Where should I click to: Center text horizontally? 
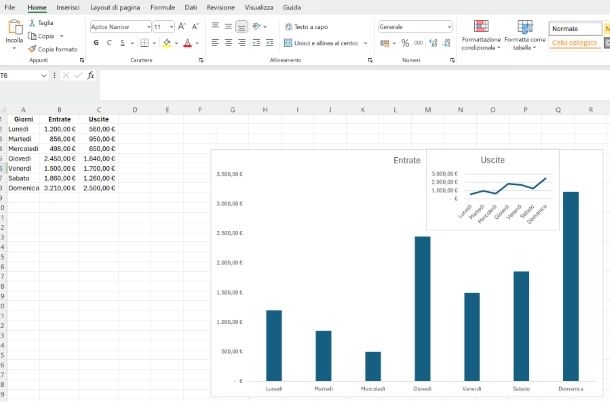tap(228, 43)
